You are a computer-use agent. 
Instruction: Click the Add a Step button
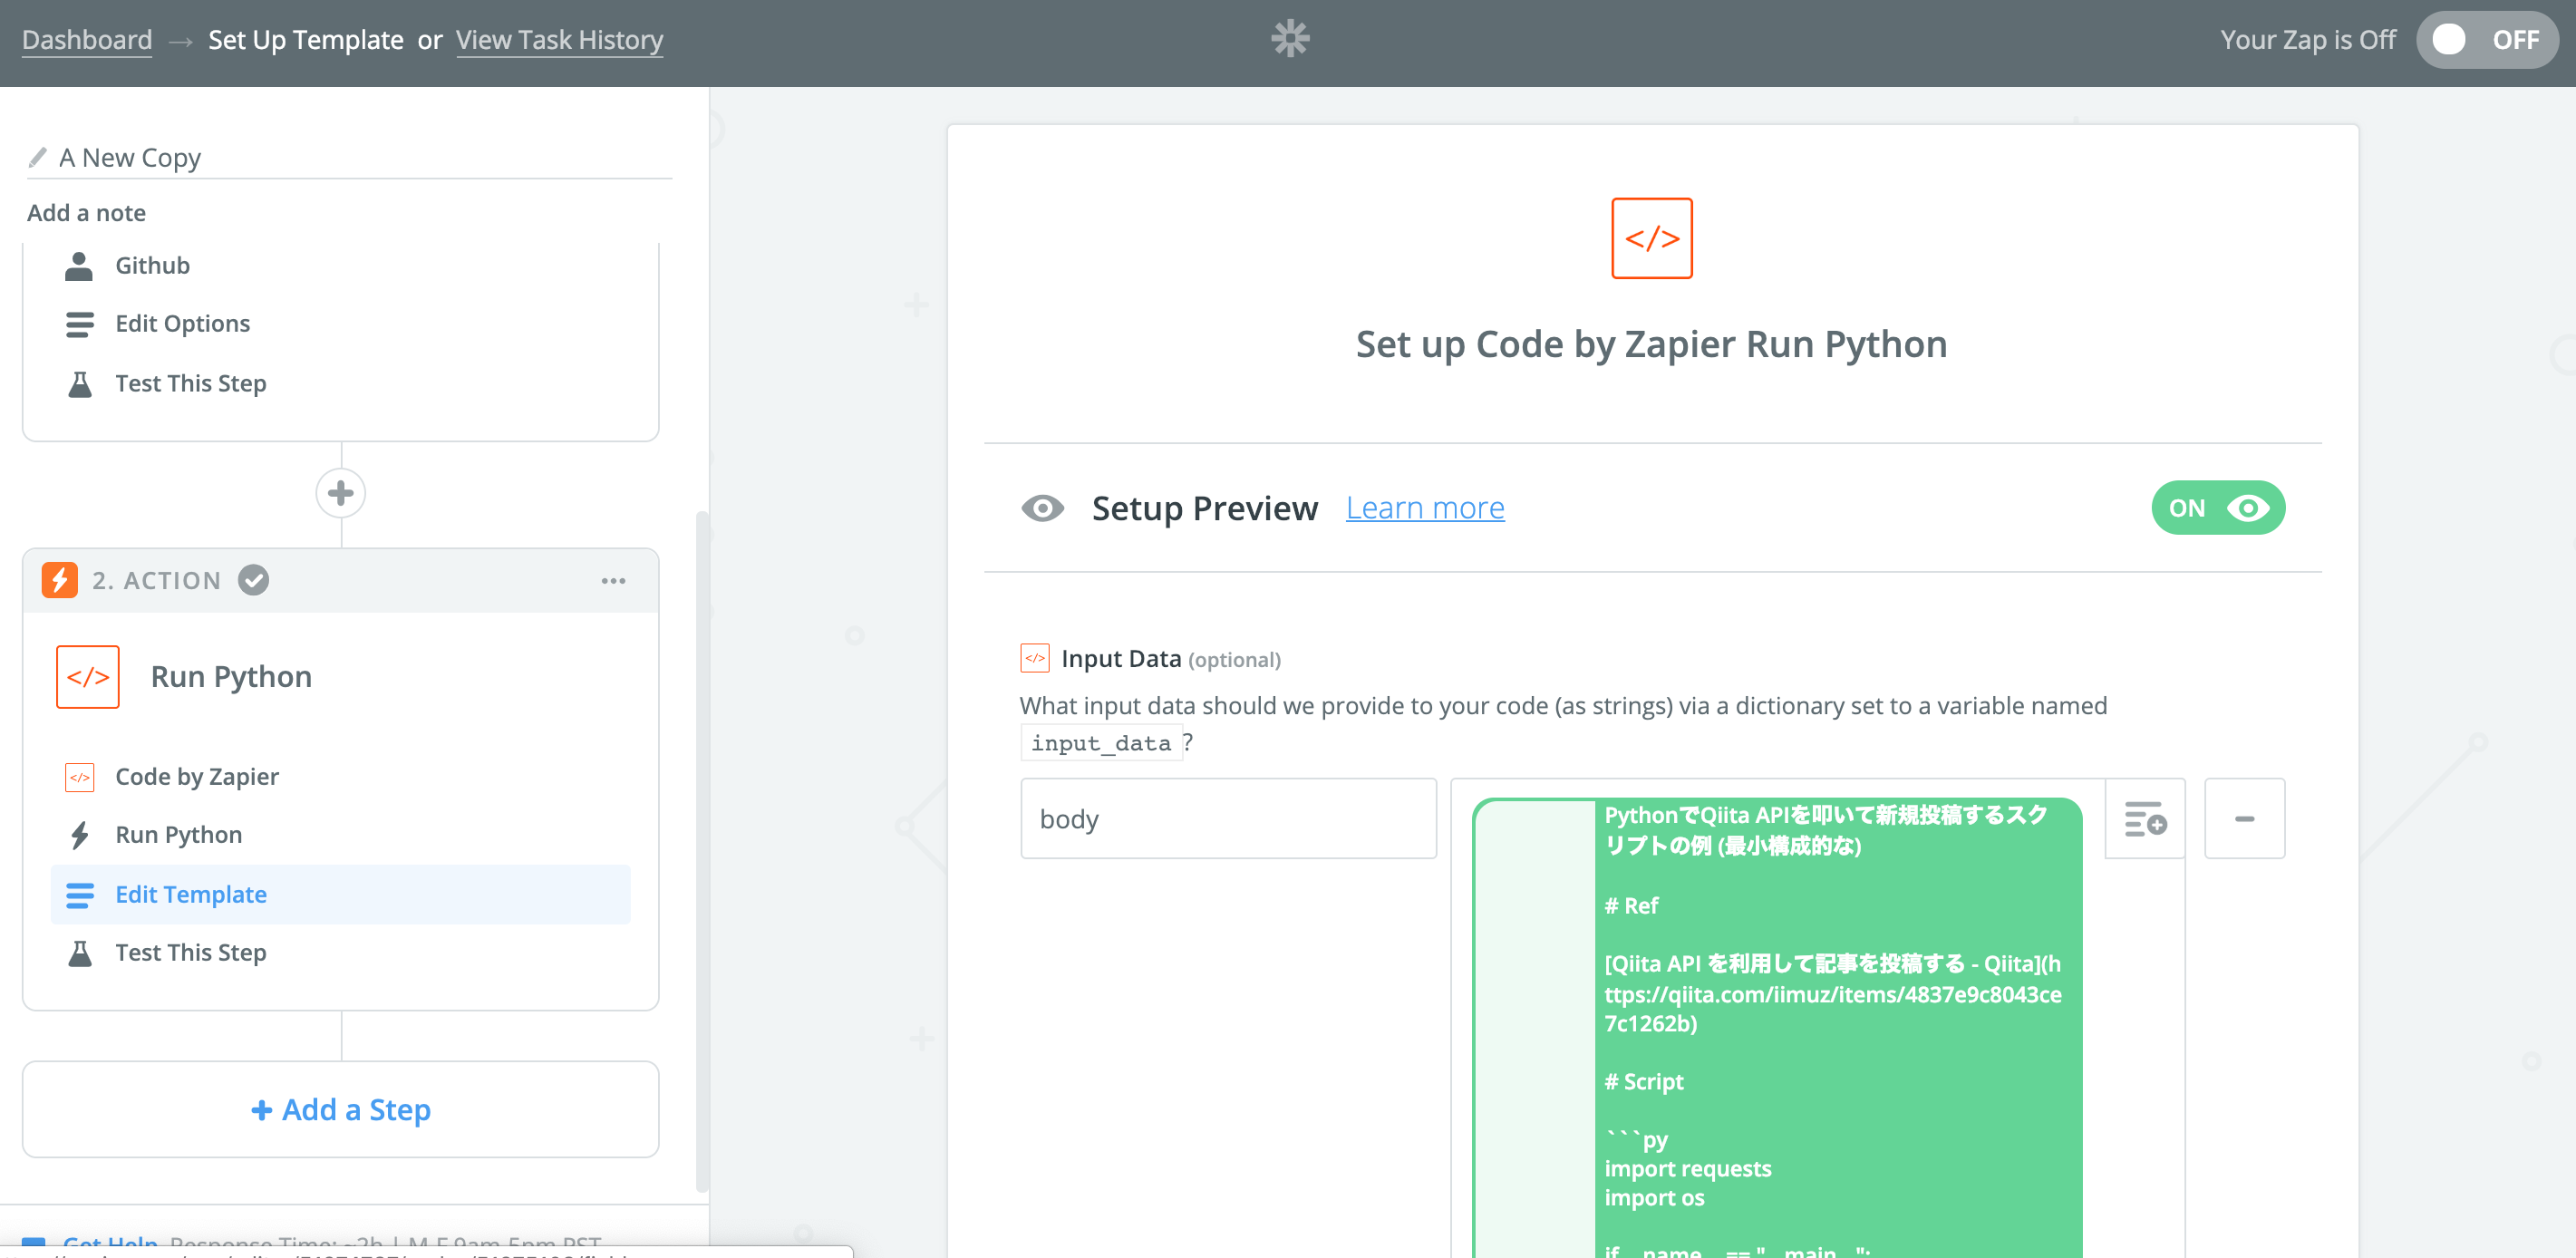[341, 1109]
